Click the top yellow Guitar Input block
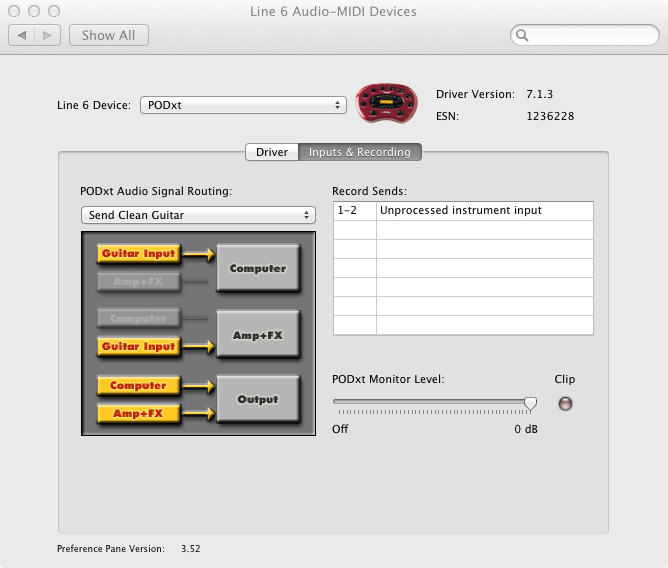The height and width of the screenshot is (568, 668). click(x=138, y=254)
